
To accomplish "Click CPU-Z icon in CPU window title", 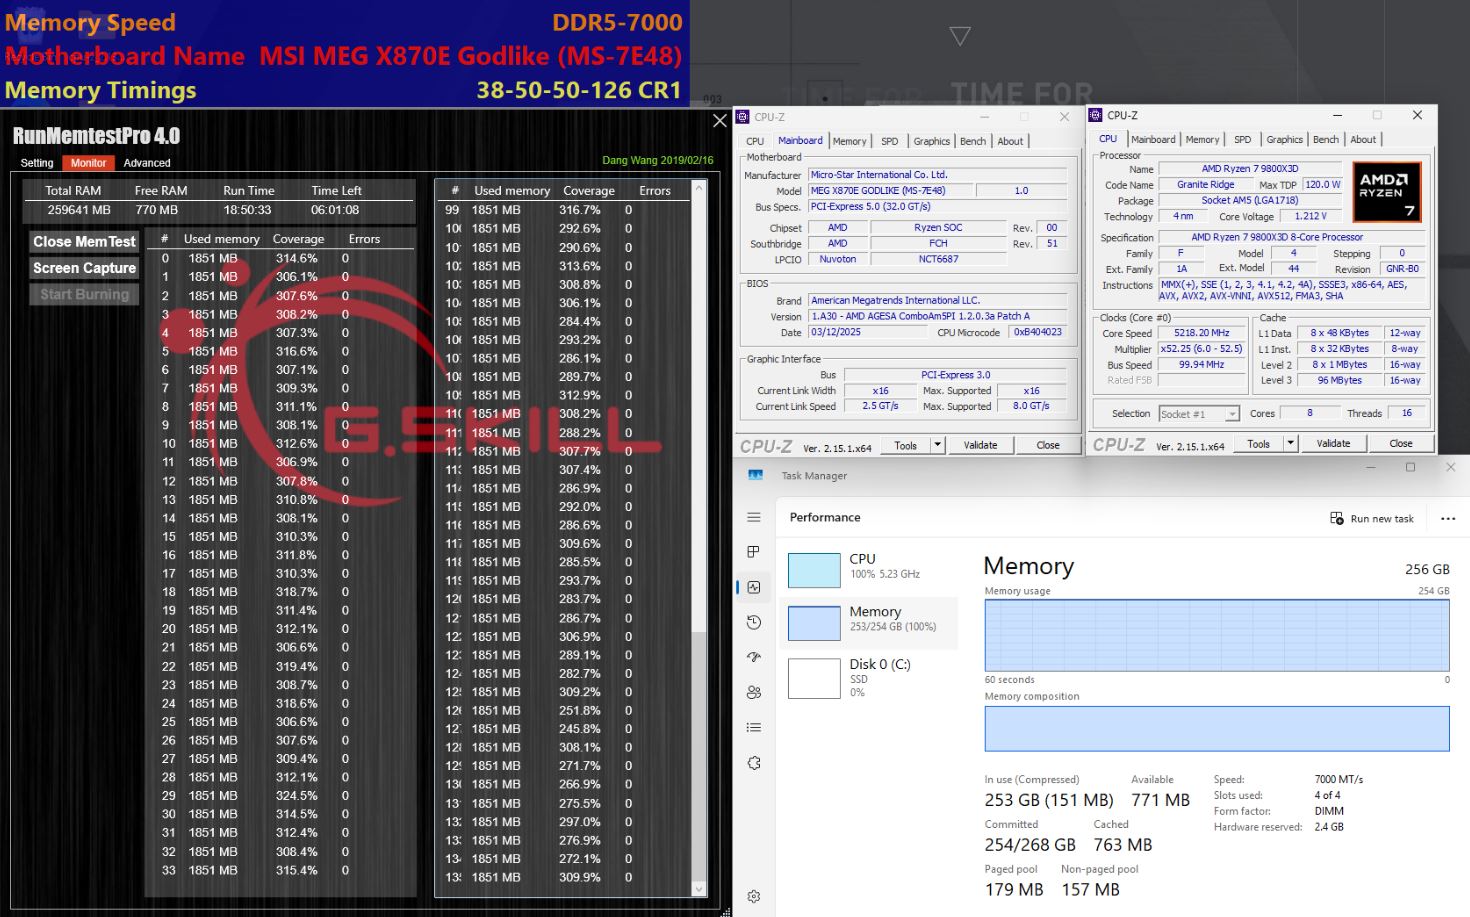I will pyautogui.click(x=1096, y=115).
